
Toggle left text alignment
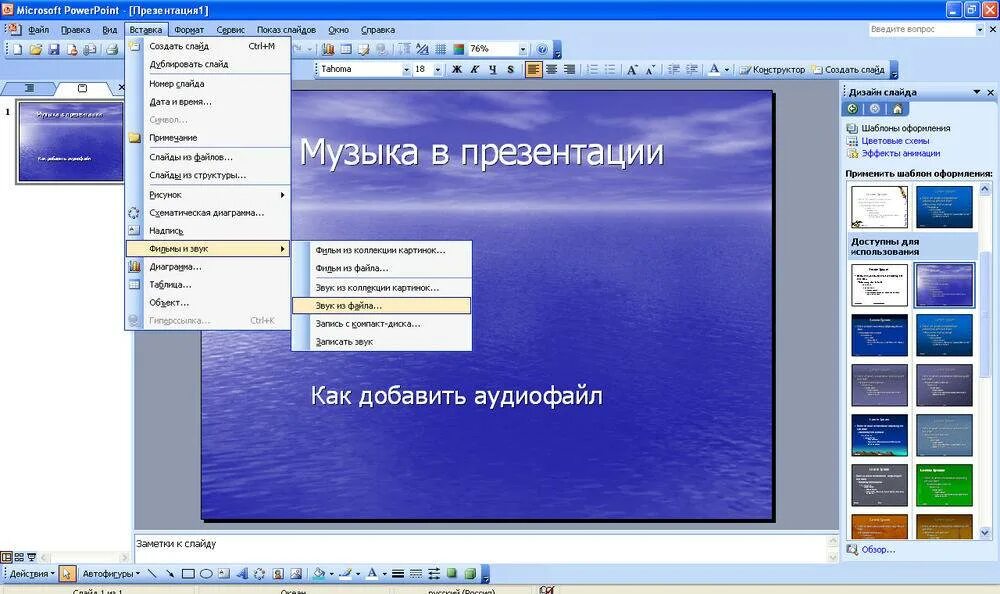tap(534, 69)
